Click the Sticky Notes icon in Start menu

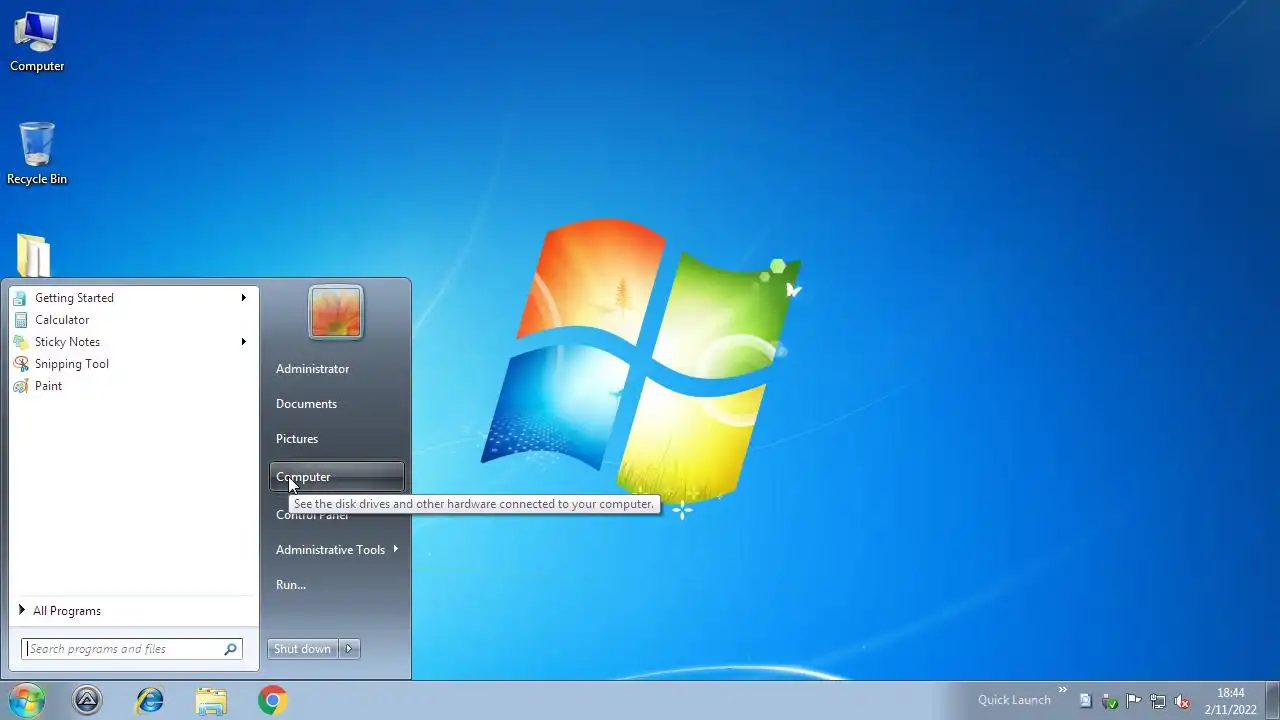click(x=20, y=342)
